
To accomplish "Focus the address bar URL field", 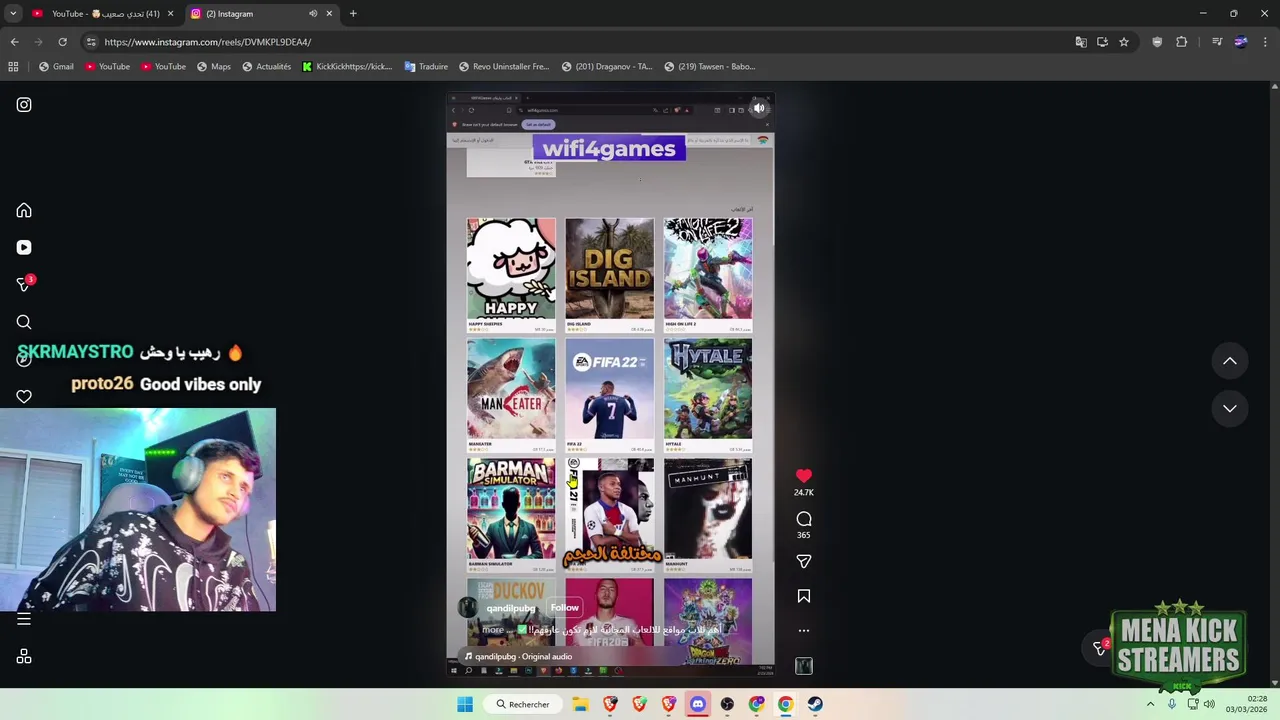I will [580, 42].
